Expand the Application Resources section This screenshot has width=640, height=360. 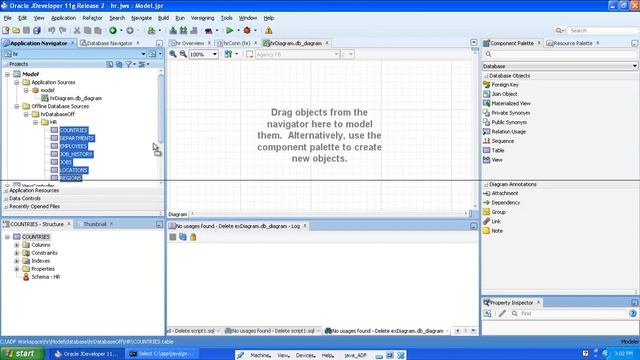[x=6, y=191]
